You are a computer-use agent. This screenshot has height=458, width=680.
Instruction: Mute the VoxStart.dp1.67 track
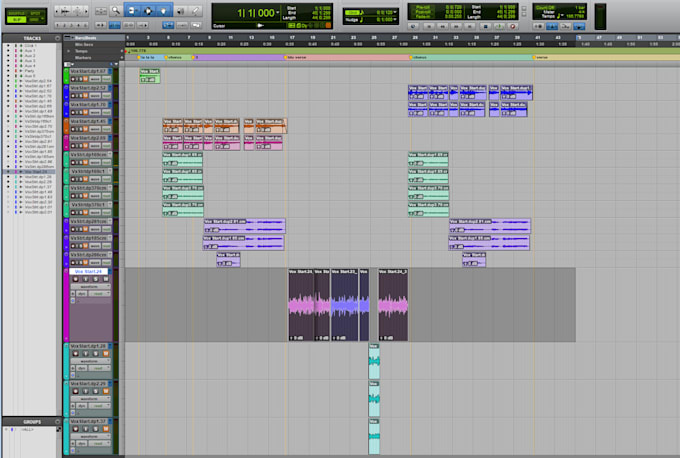(x=85, y=79)
